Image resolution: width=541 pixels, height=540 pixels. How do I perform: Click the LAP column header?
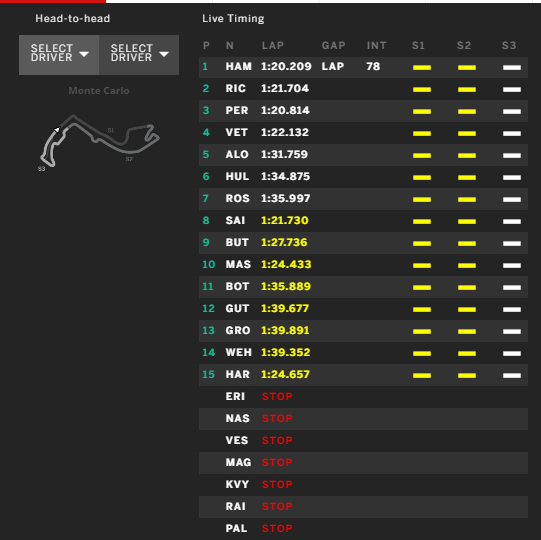273,46
